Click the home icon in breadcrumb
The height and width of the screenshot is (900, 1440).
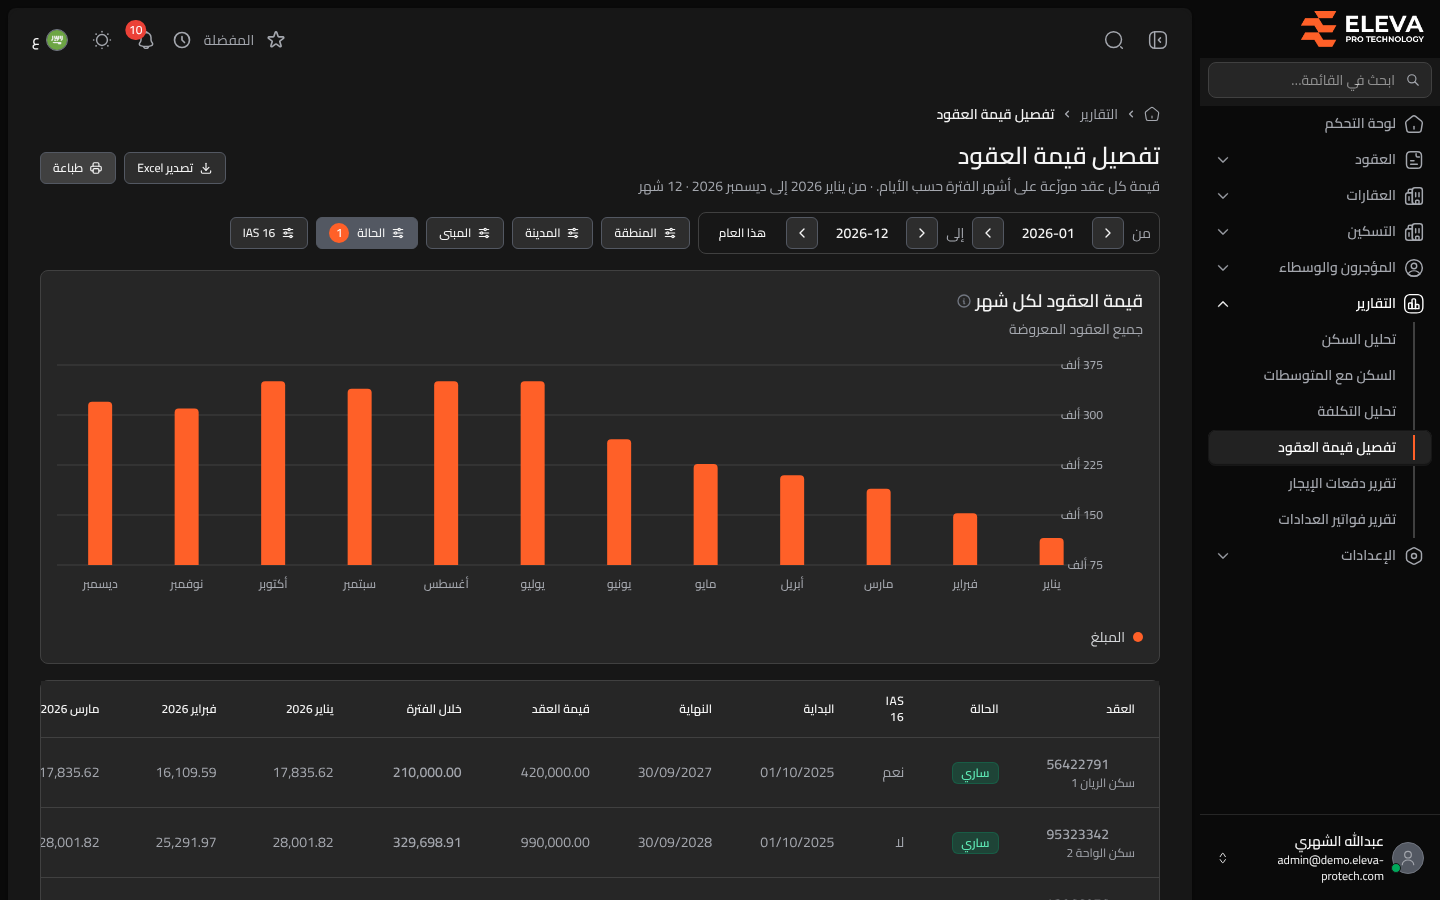(x=1152, y=114)
